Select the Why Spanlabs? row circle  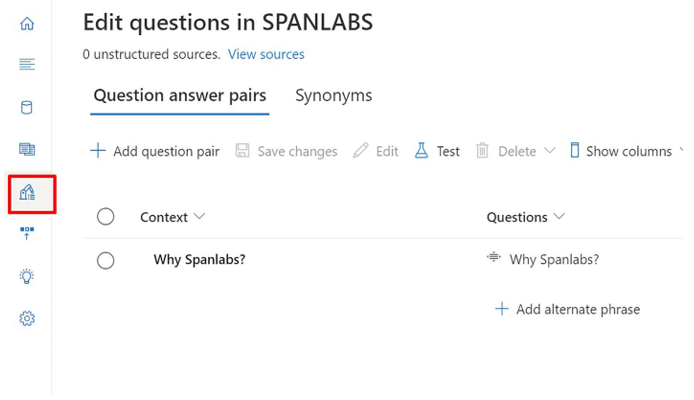pos(105,260)
